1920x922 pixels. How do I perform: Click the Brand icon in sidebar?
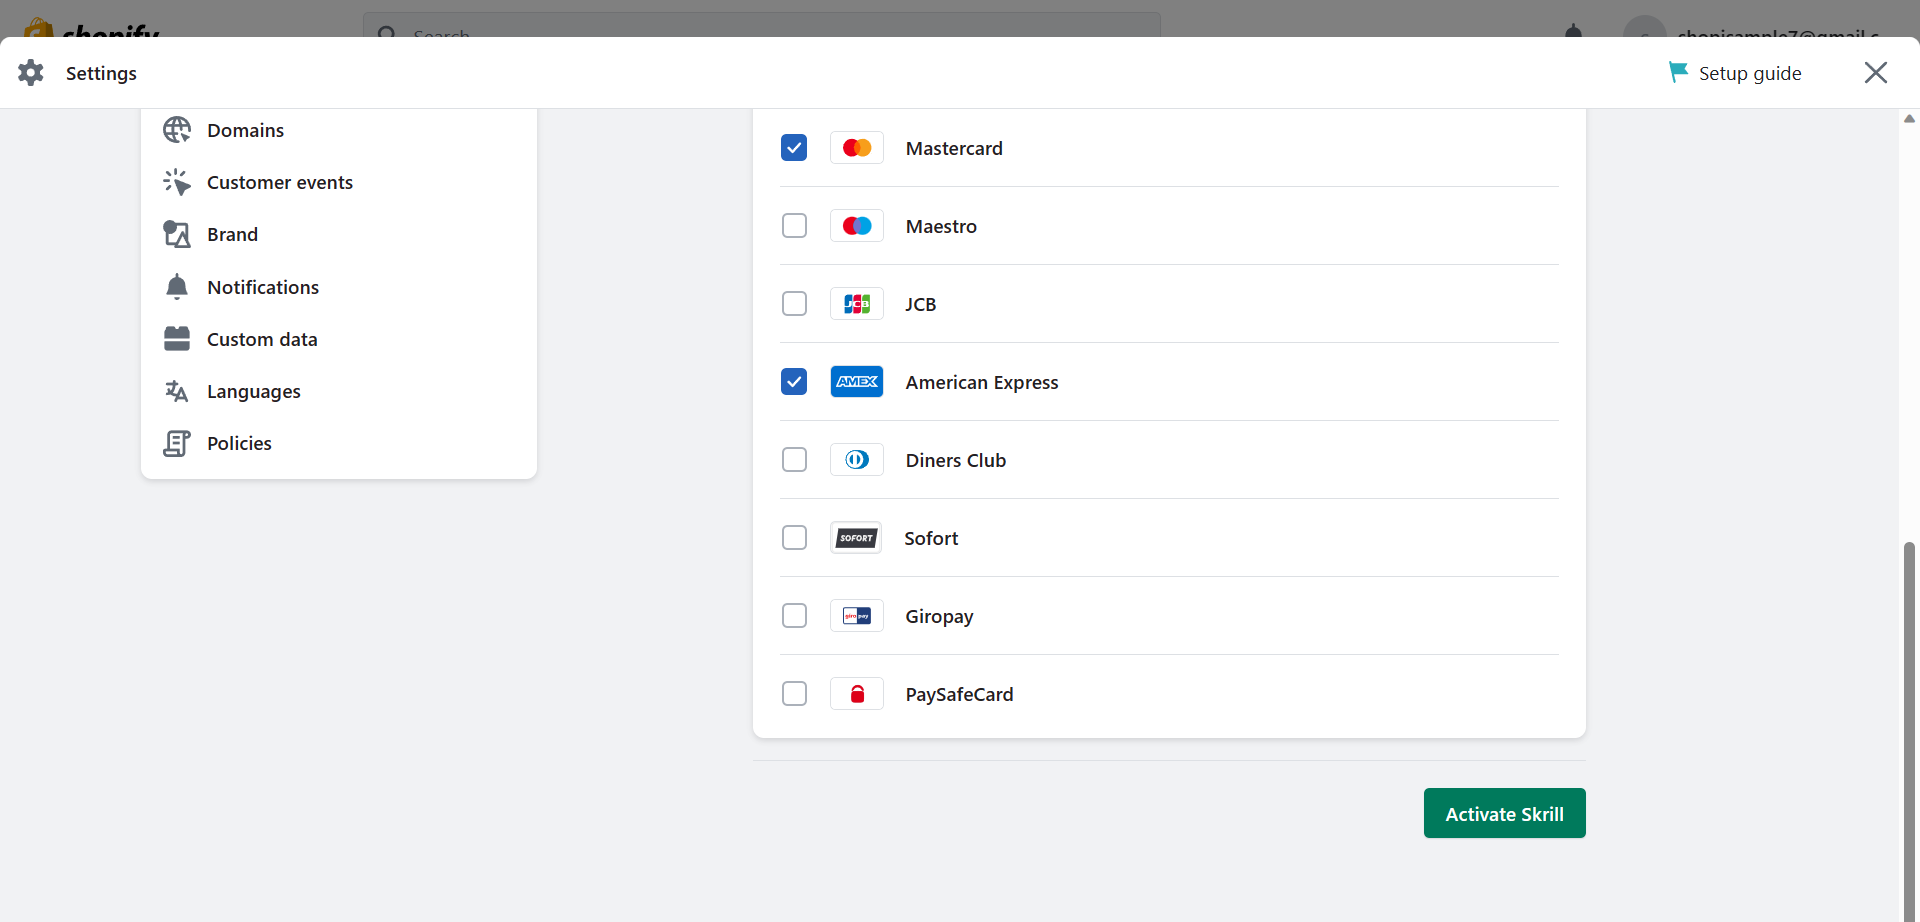click(x=177, y=234)
